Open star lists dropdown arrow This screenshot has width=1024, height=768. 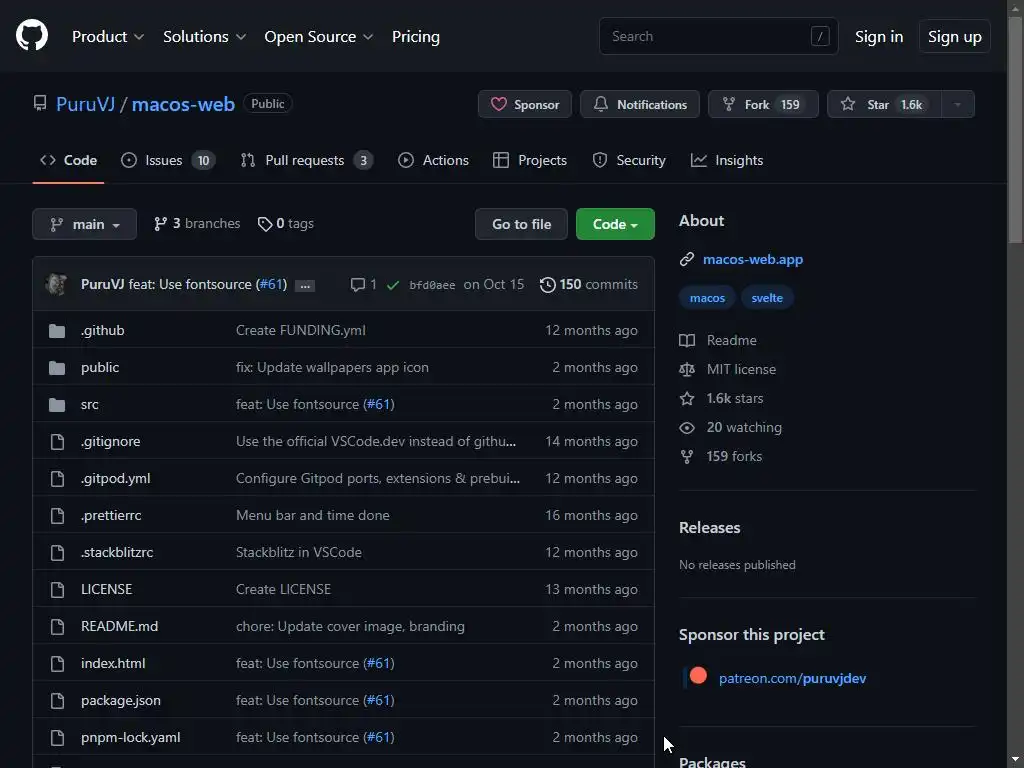pyautogui.click(x=957, y=104)
